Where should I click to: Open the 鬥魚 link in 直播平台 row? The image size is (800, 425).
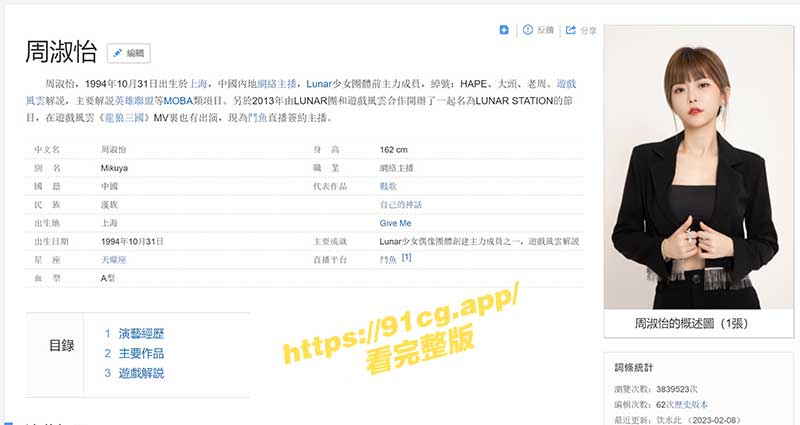388,260
